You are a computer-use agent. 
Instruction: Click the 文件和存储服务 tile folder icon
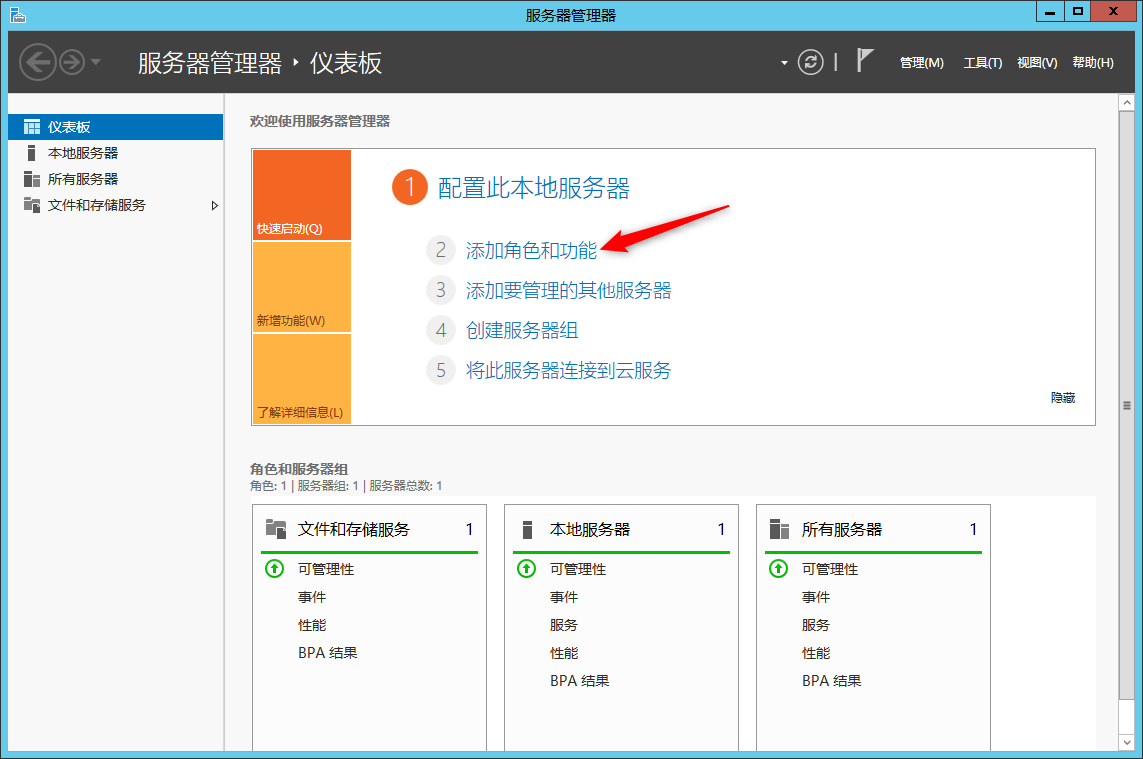[276, 529]
